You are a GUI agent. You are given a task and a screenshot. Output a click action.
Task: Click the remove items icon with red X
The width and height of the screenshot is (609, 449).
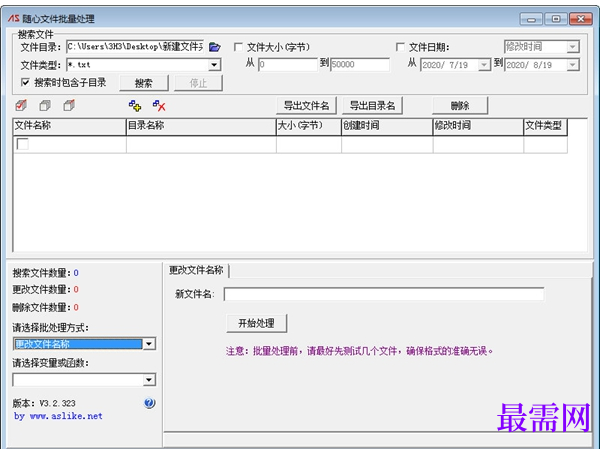(159, 105)
